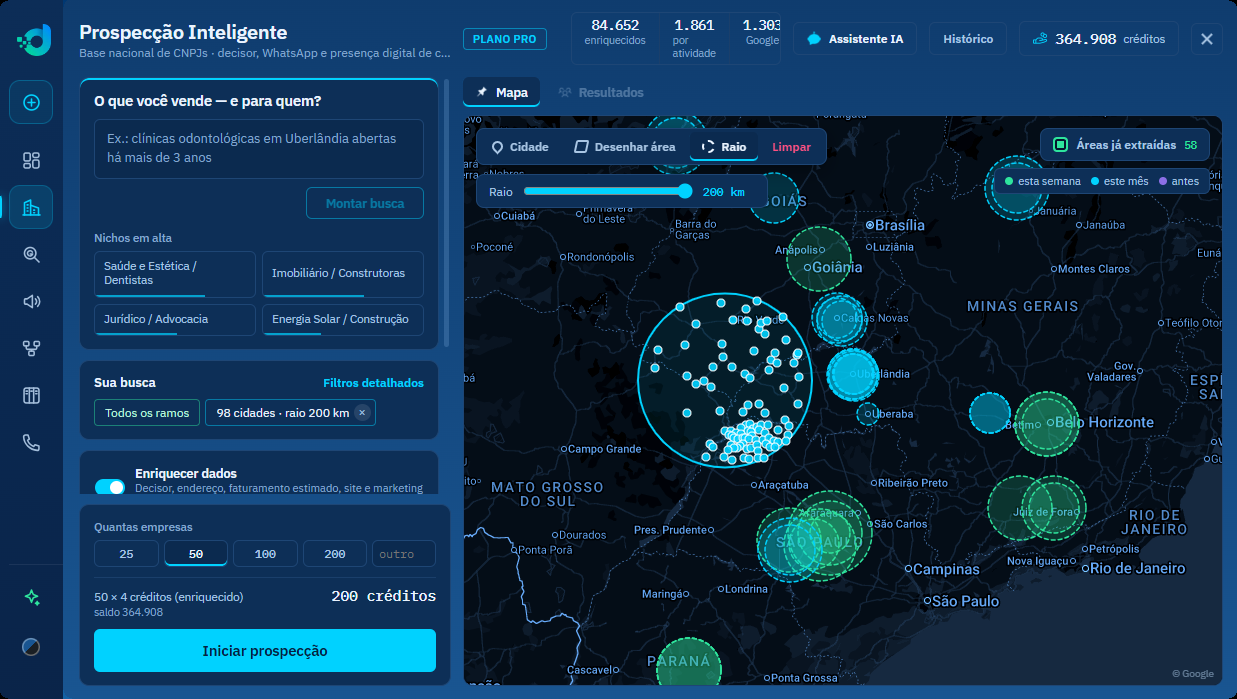
Task: Click Campo Grande label on map
Action: pos(604,449)
